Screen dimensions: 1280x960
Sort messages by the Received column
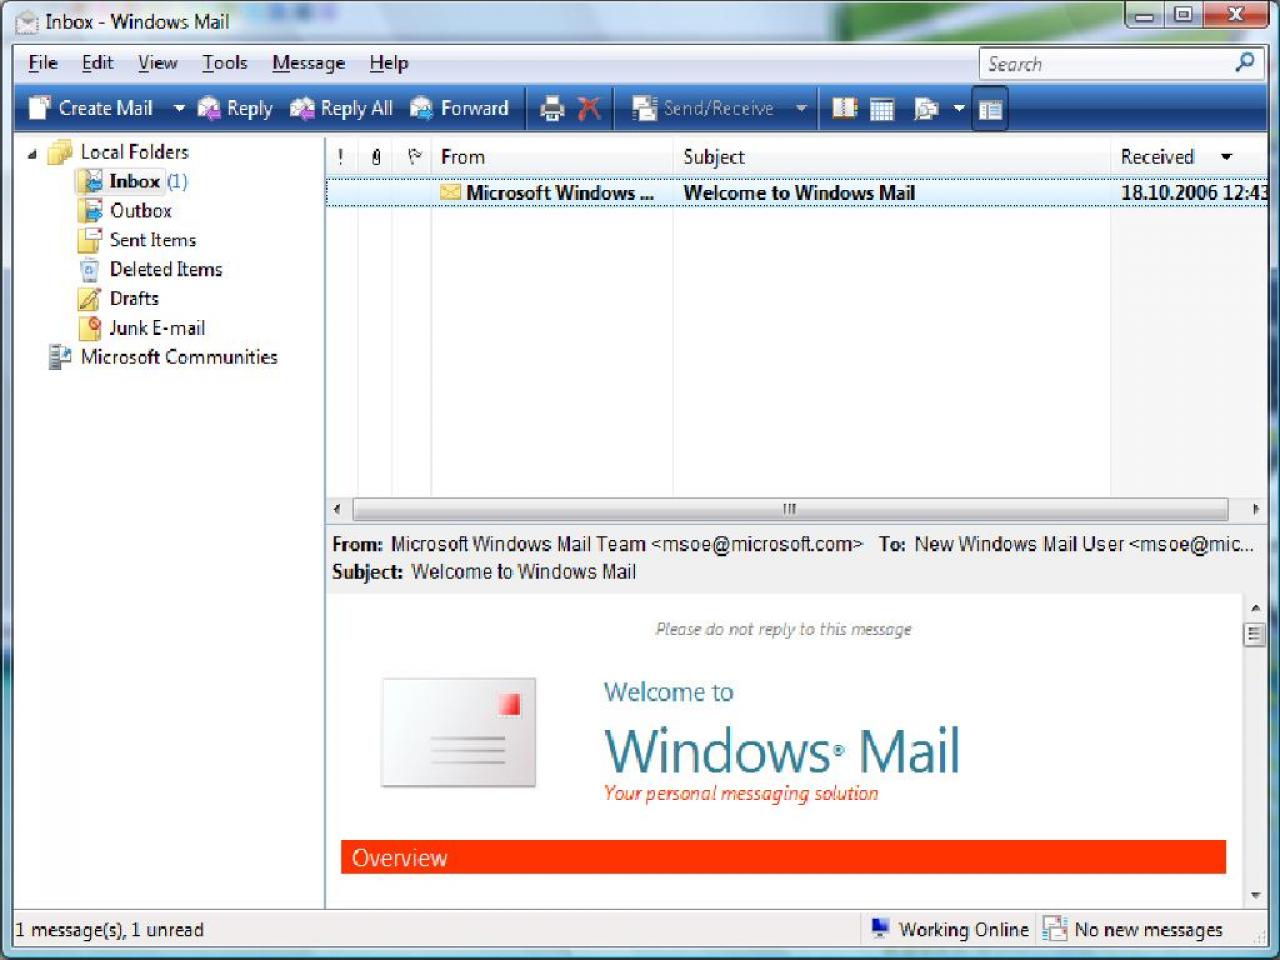pyautogui.click(x=1190, y=157)
